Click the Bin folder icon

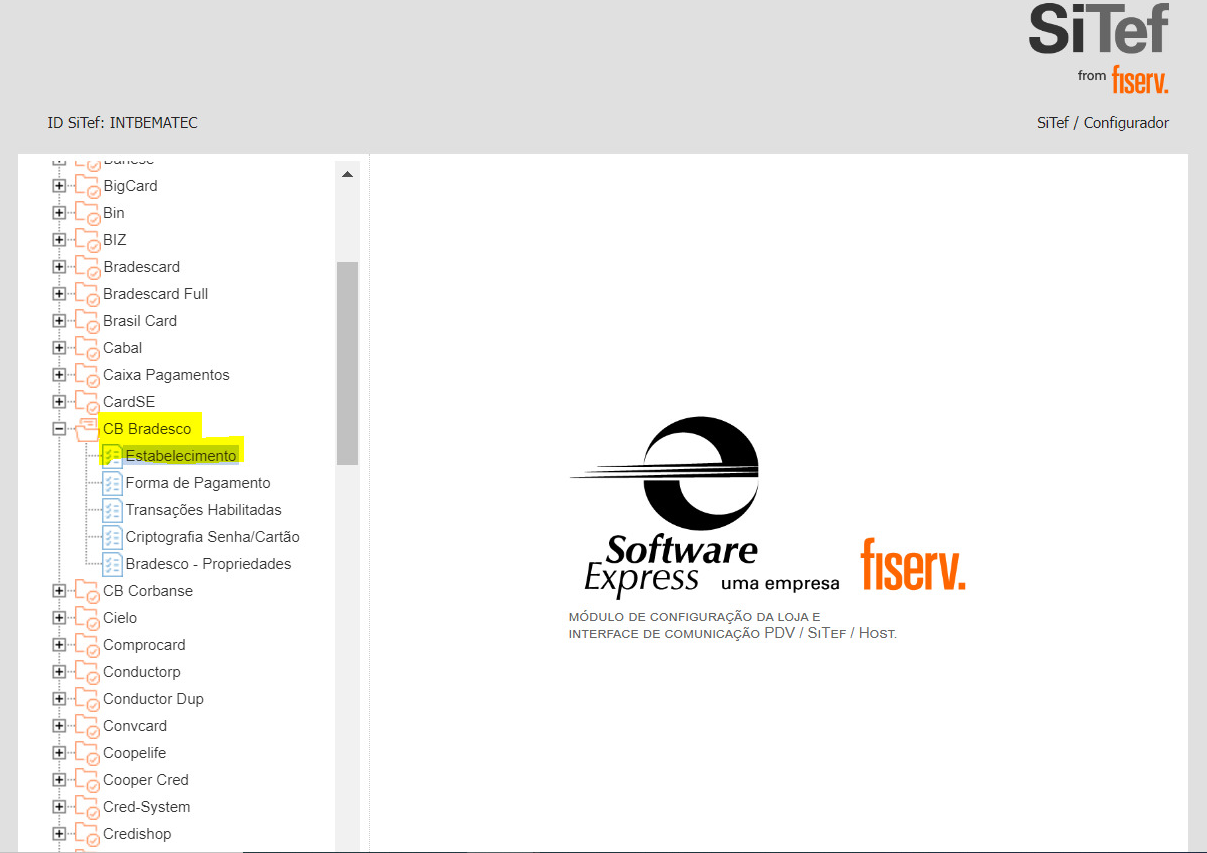click(87, 213)
